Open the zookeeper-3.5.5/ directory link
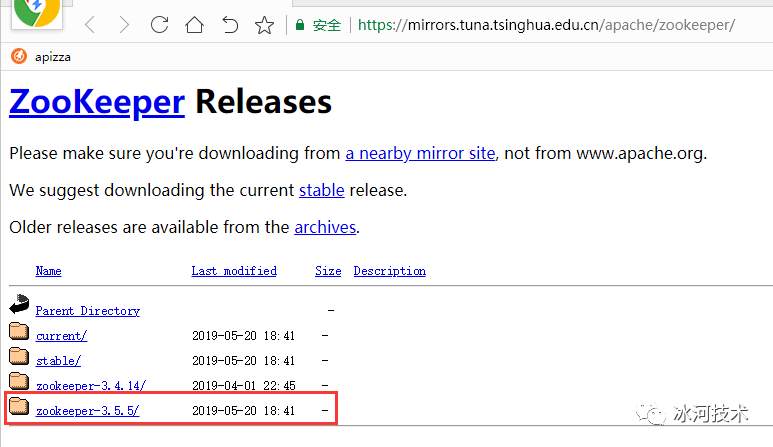 click(87, 411)
